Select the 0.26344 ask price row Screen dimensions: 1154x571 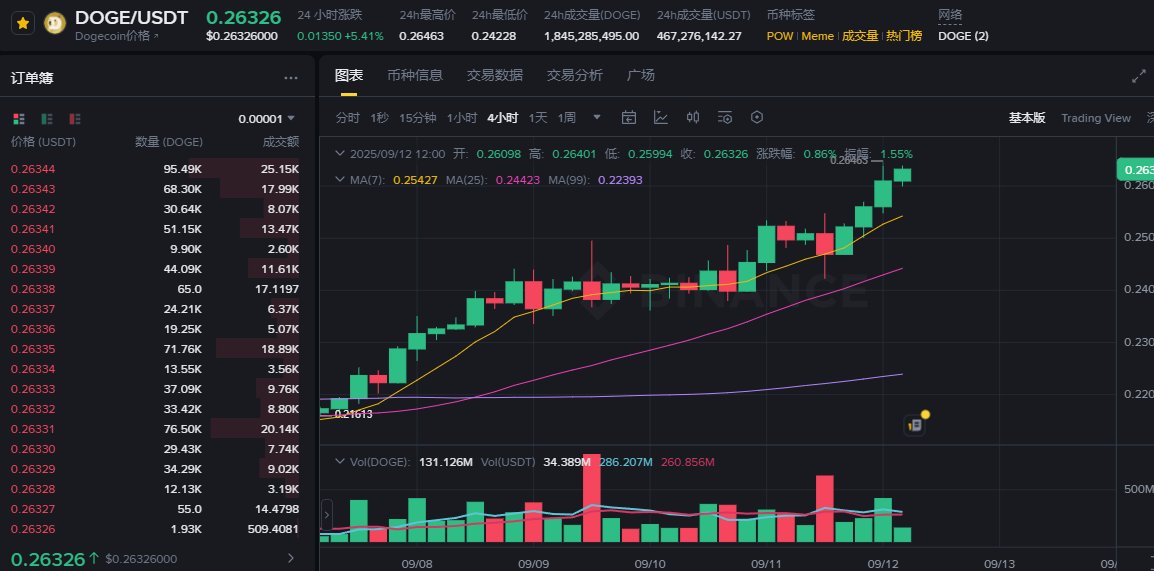pyautogui.click(x=155, y=169)
